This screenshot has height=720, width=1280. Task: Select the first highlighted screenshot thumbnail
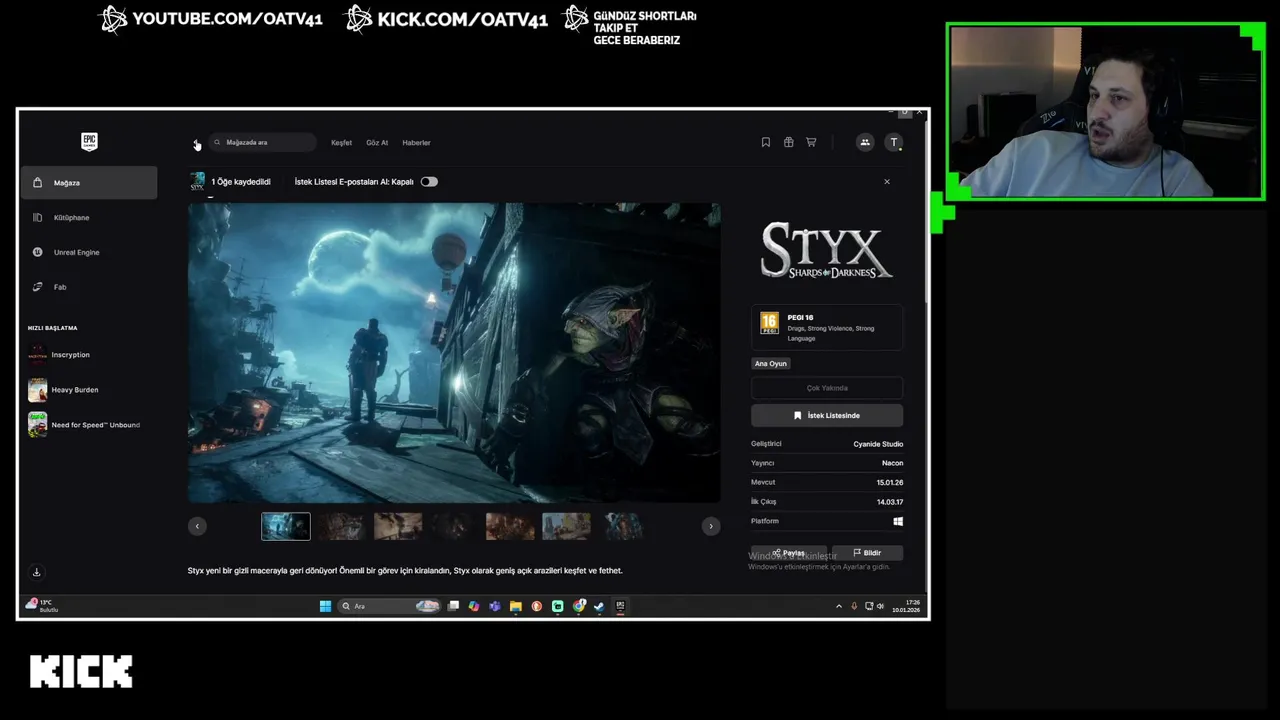point(286,526)
